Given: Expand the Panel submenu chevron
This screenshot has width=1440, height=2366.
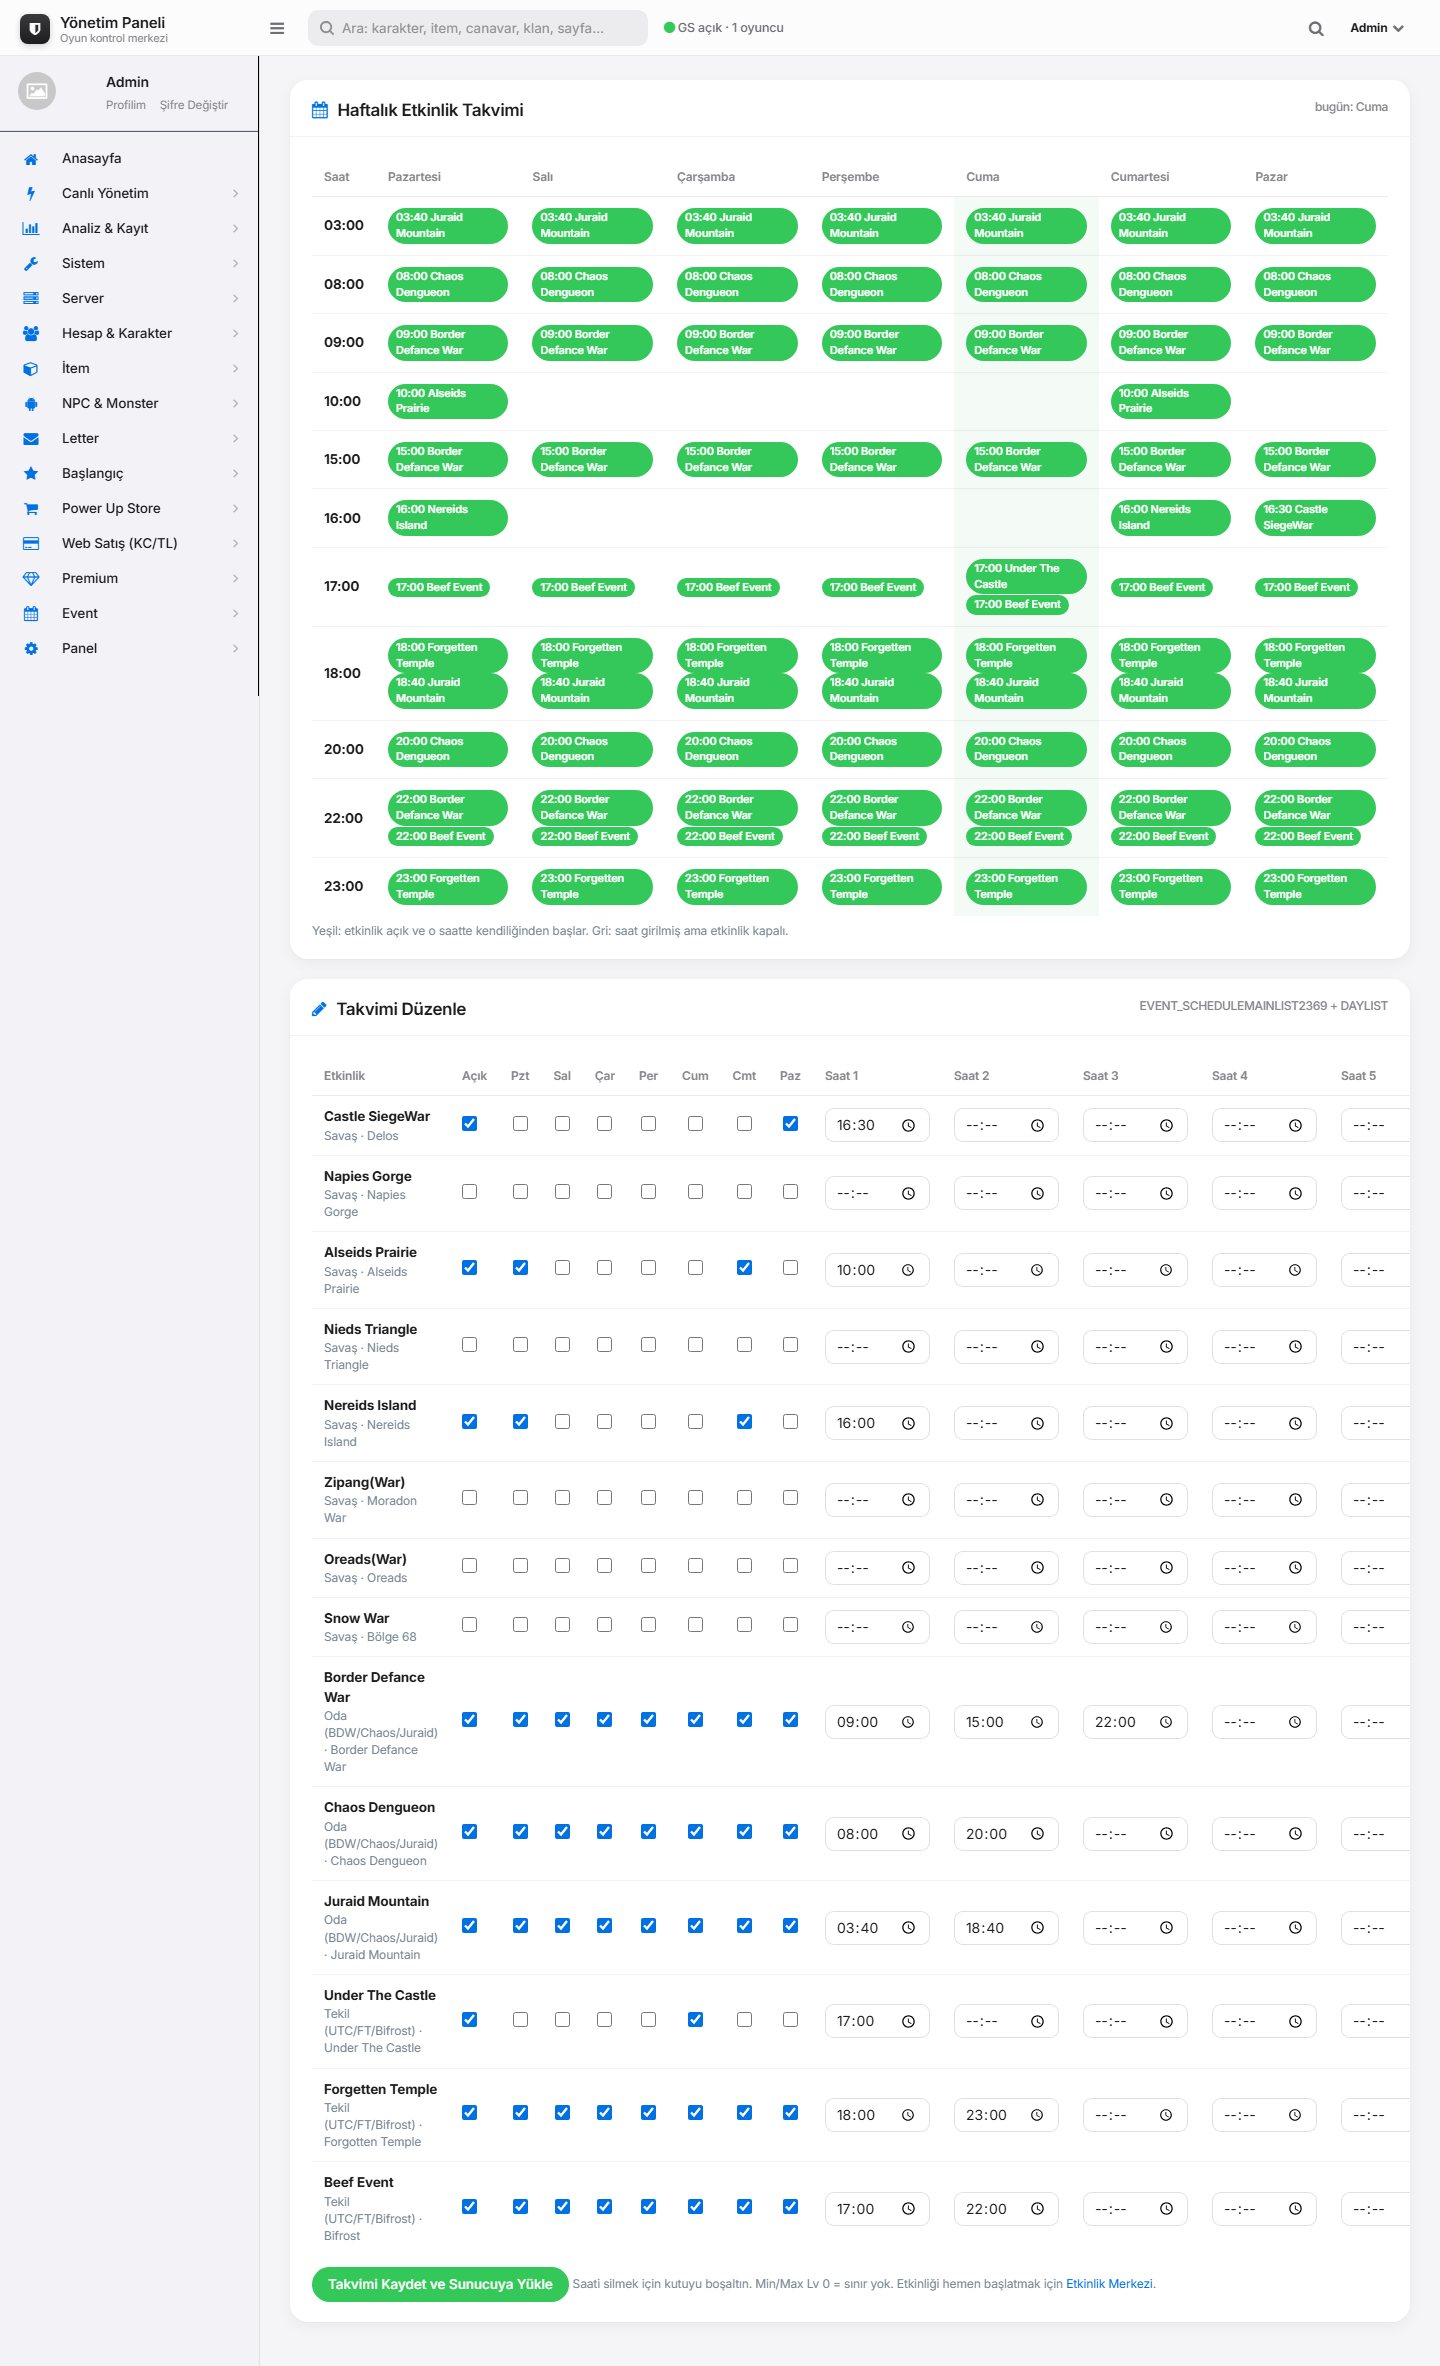Looking at the screenshot, I should tap(235, 649).
